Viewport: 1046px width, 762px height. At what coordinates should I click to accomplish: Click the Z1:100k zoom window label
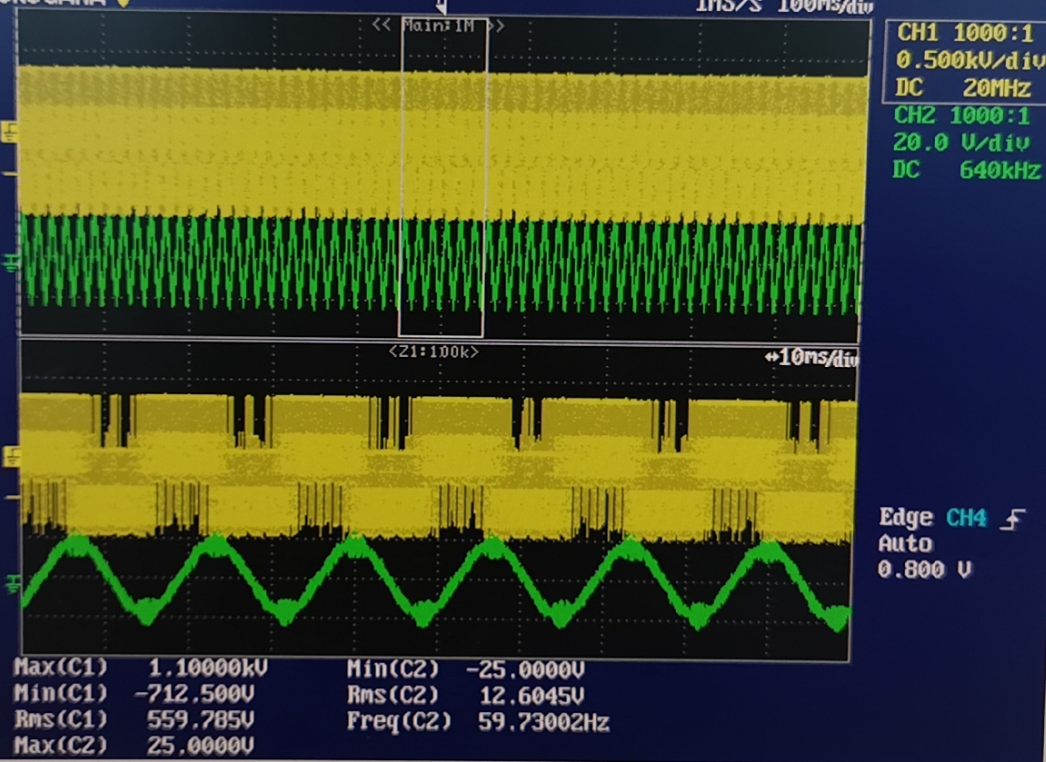click(433, 352)
